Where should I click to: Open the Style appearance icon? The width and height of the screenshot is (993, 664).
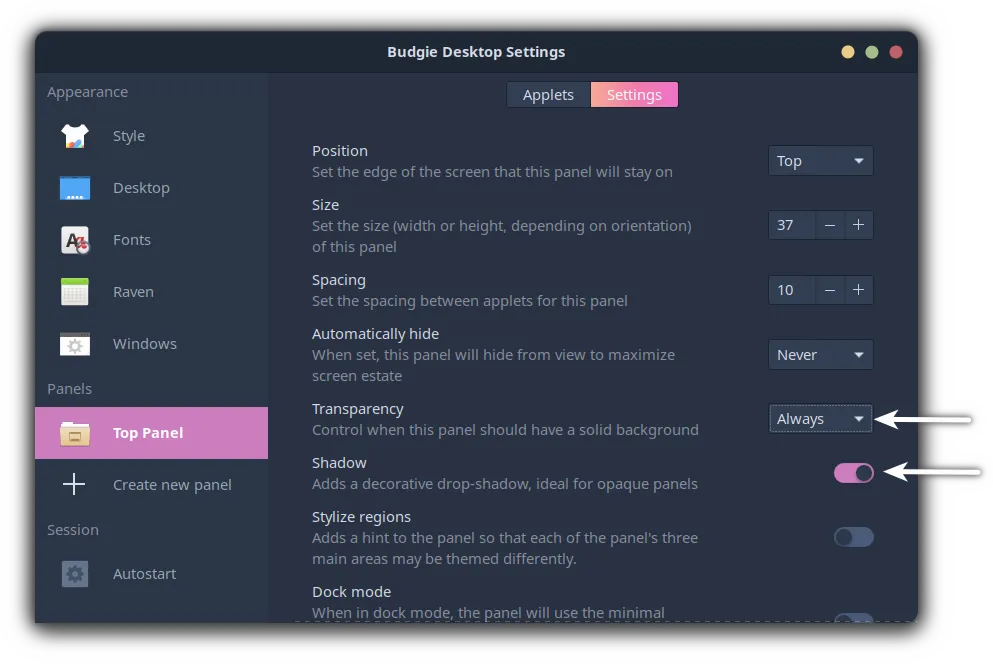tap(75, 136)
